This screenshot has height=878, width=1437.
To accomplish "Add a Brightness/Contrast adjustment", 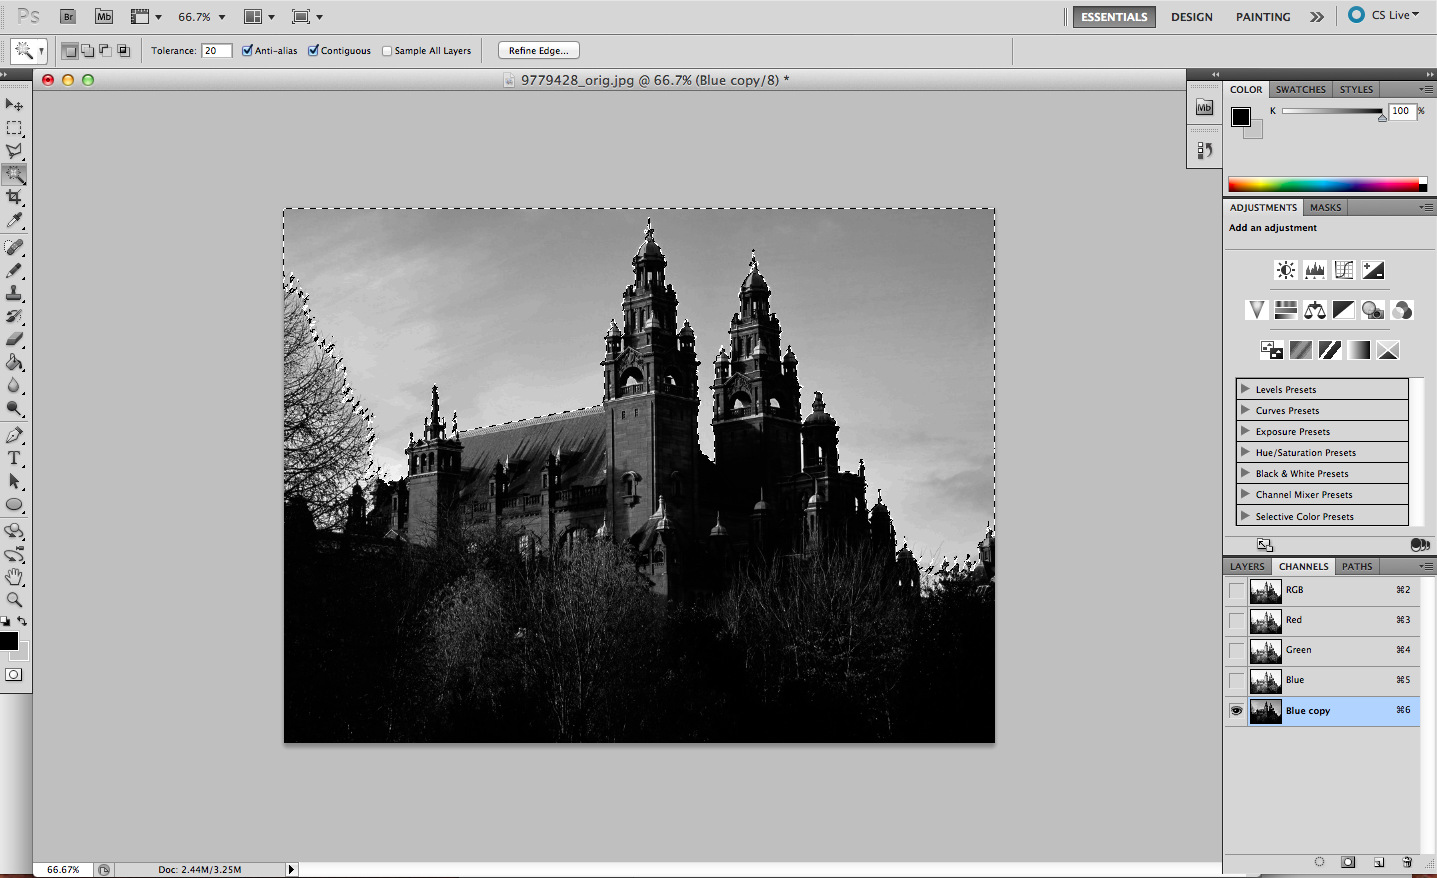I will coord(1286,270).
